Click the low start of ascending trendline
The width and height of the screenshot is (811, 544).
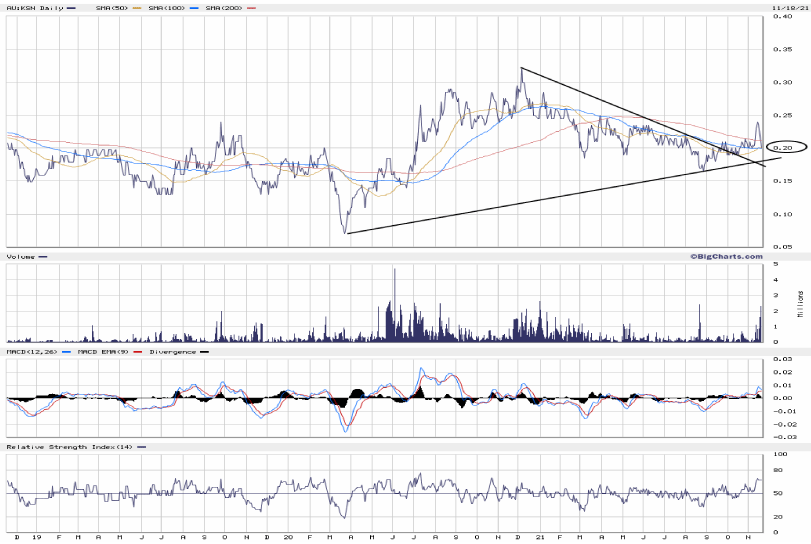pyautogui.click(x=346, y=233)
